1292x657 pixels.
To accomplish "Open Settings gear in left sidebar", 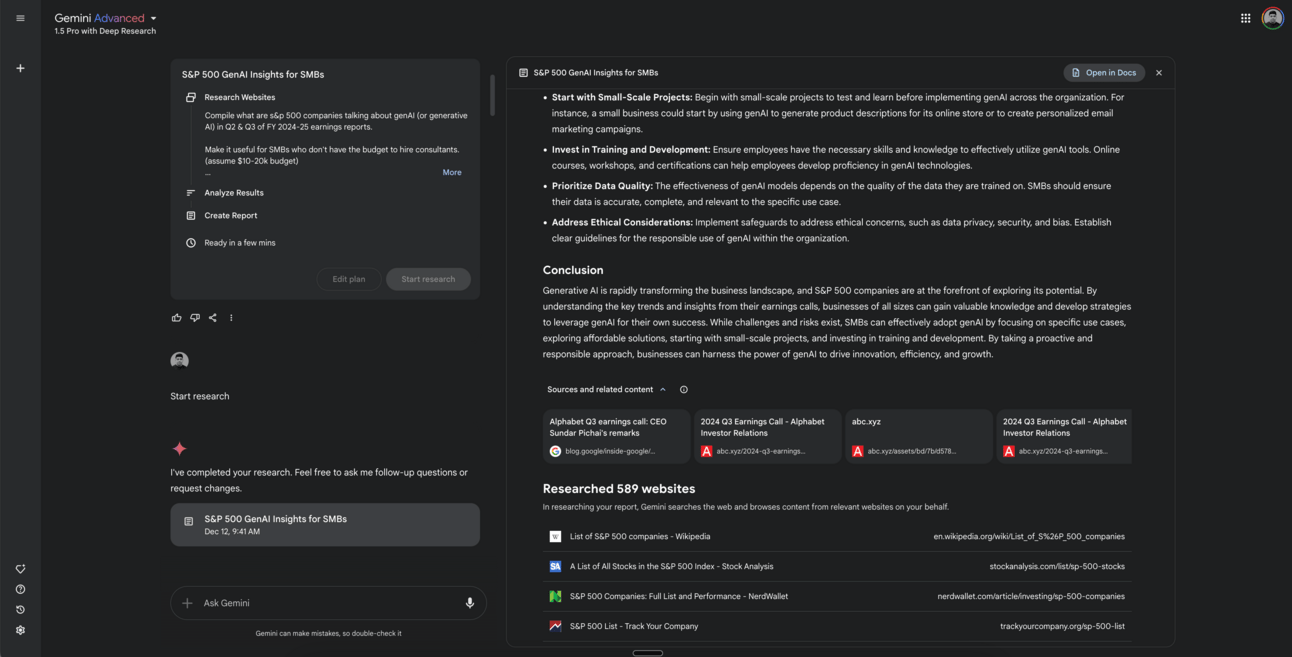I will coord(20,630).
